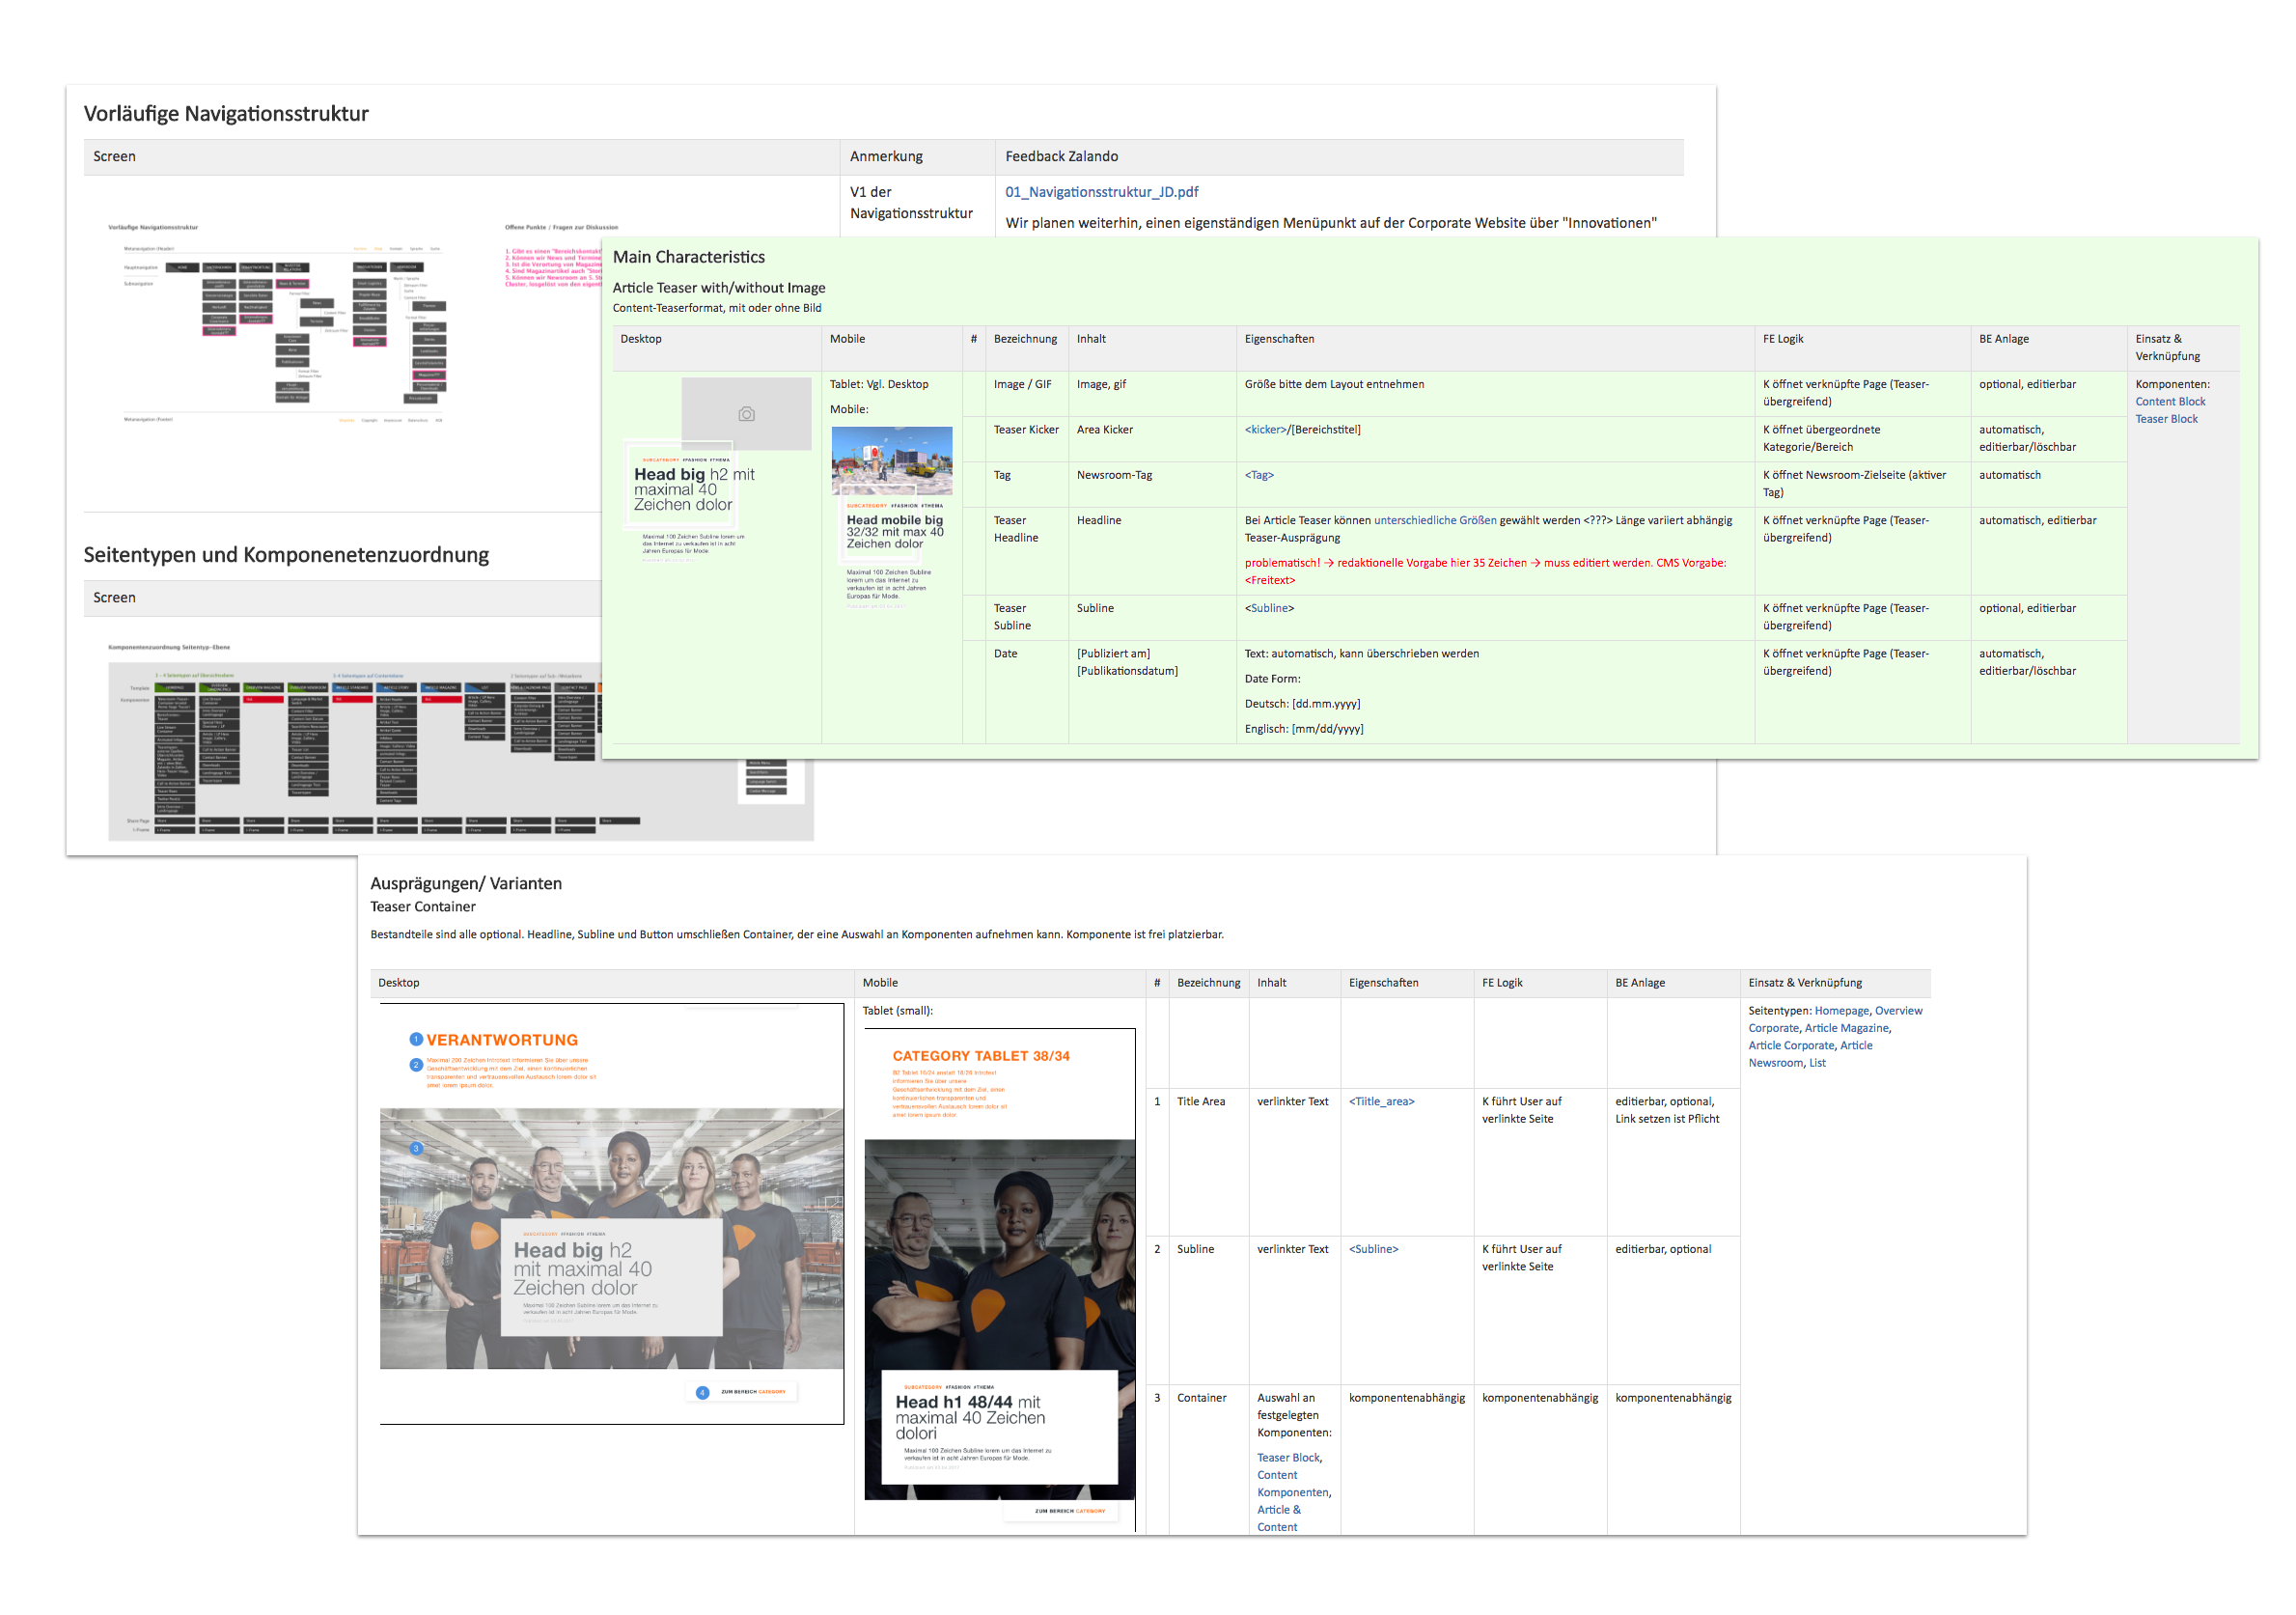Click the orange VERANTWORTUNG title in desktop mockup
Screen dimensions: 2296x1615
(502, 1040)
